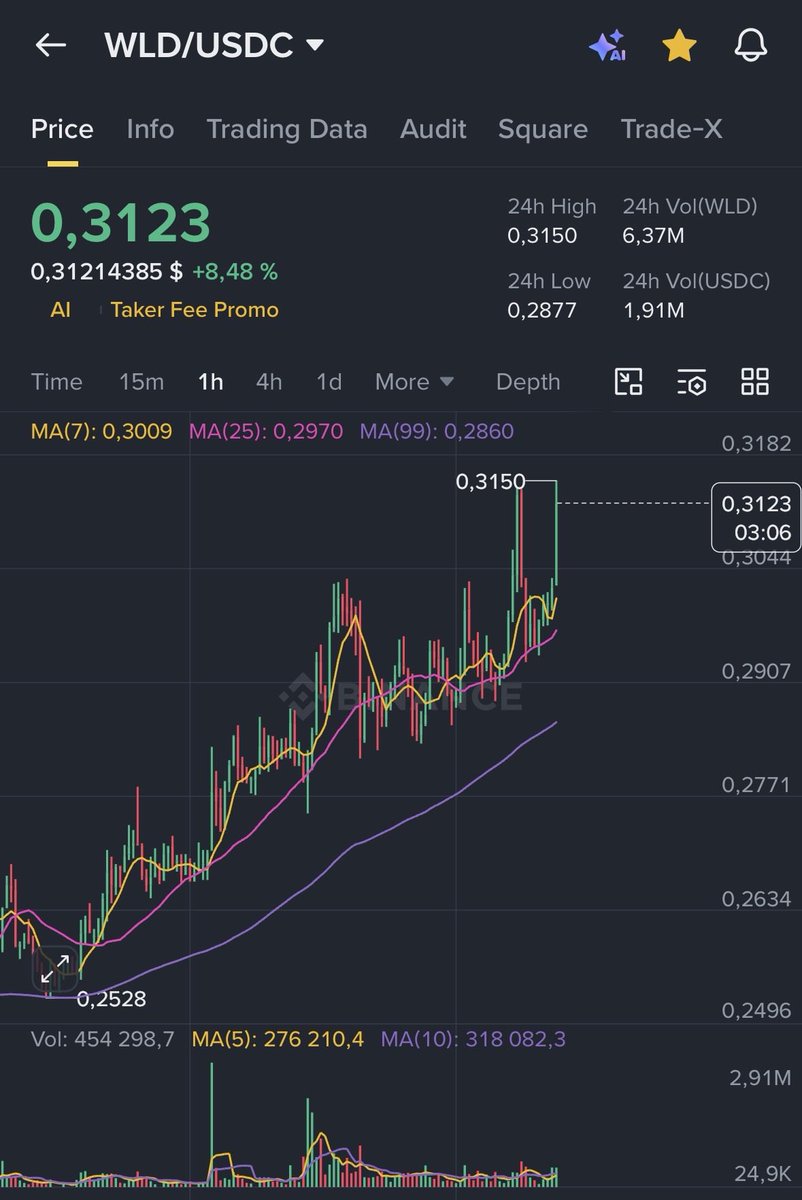Open the Depth chart view
The width and height of the screenshot is (802, 1200).
528,382
